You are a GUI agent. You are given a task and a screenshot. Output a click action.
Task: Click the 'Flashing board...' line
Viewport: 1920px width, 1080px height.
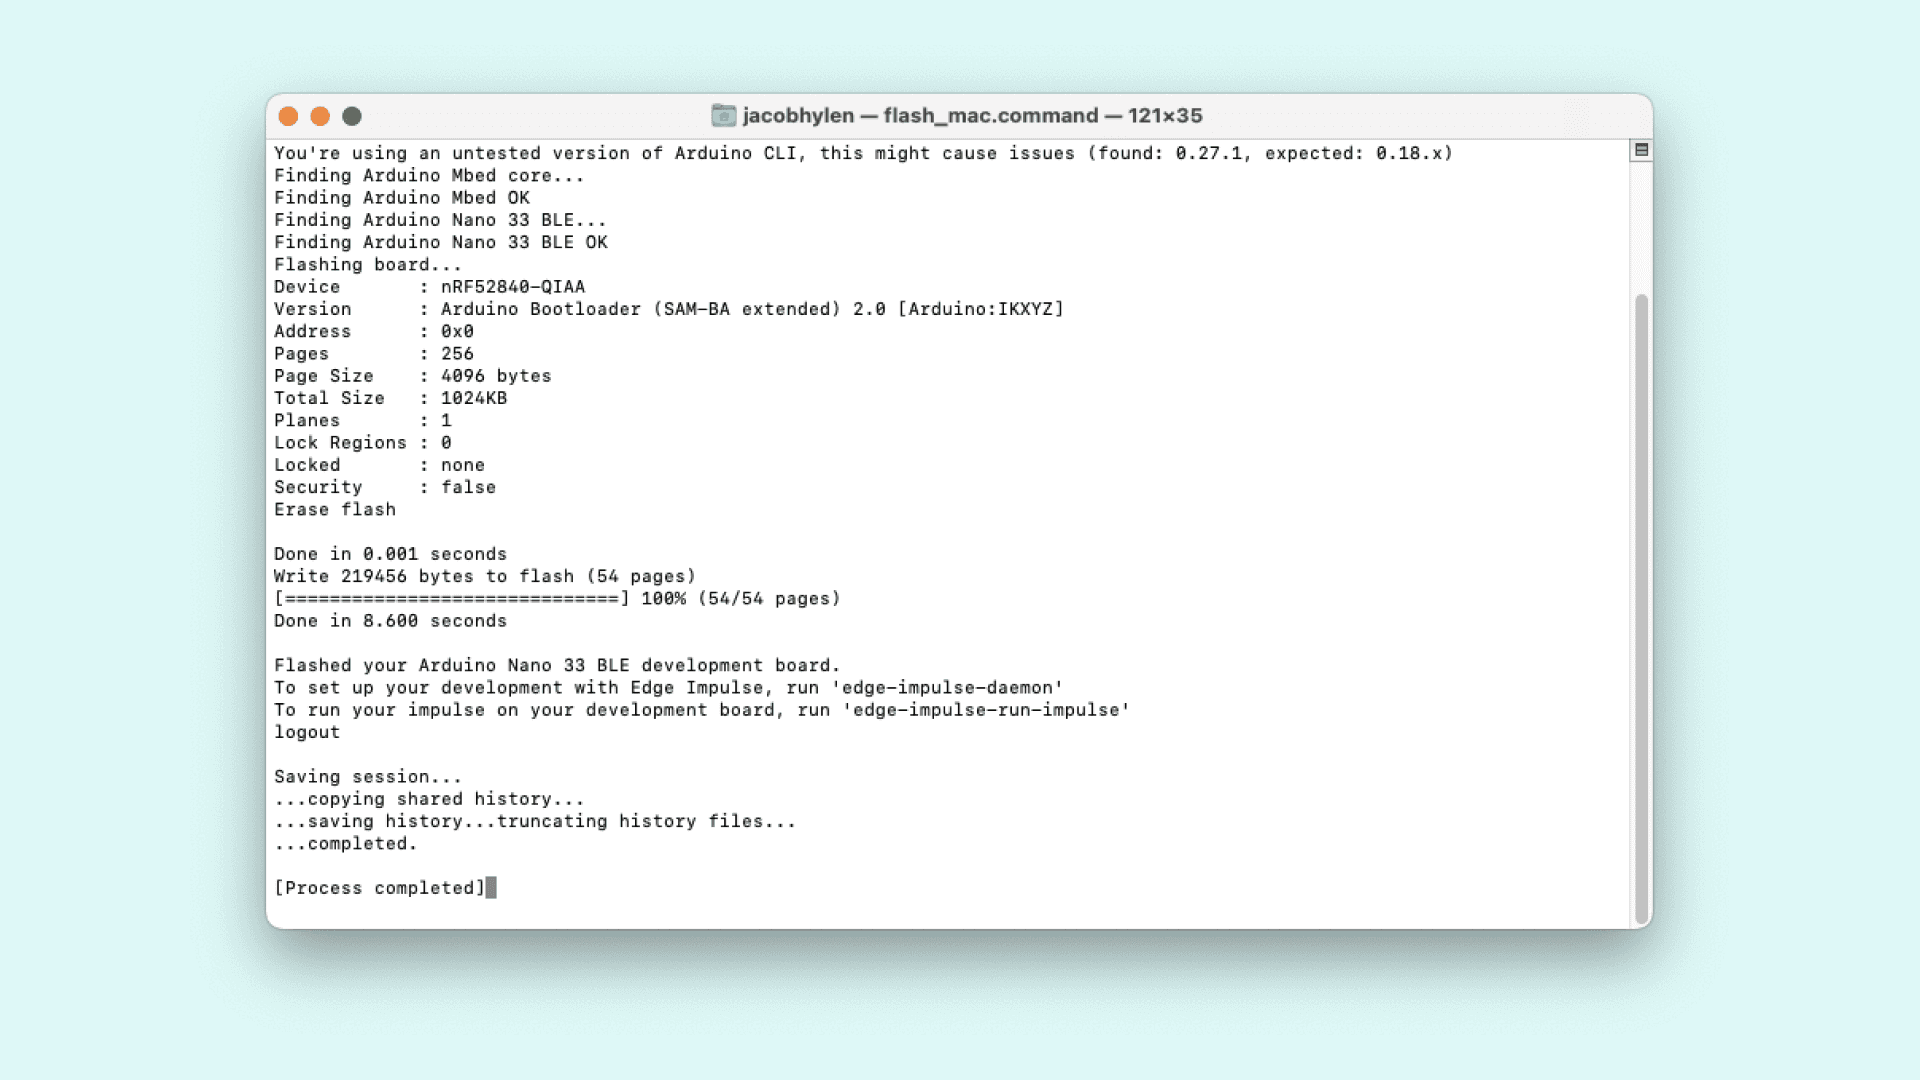tap(367, 265)
